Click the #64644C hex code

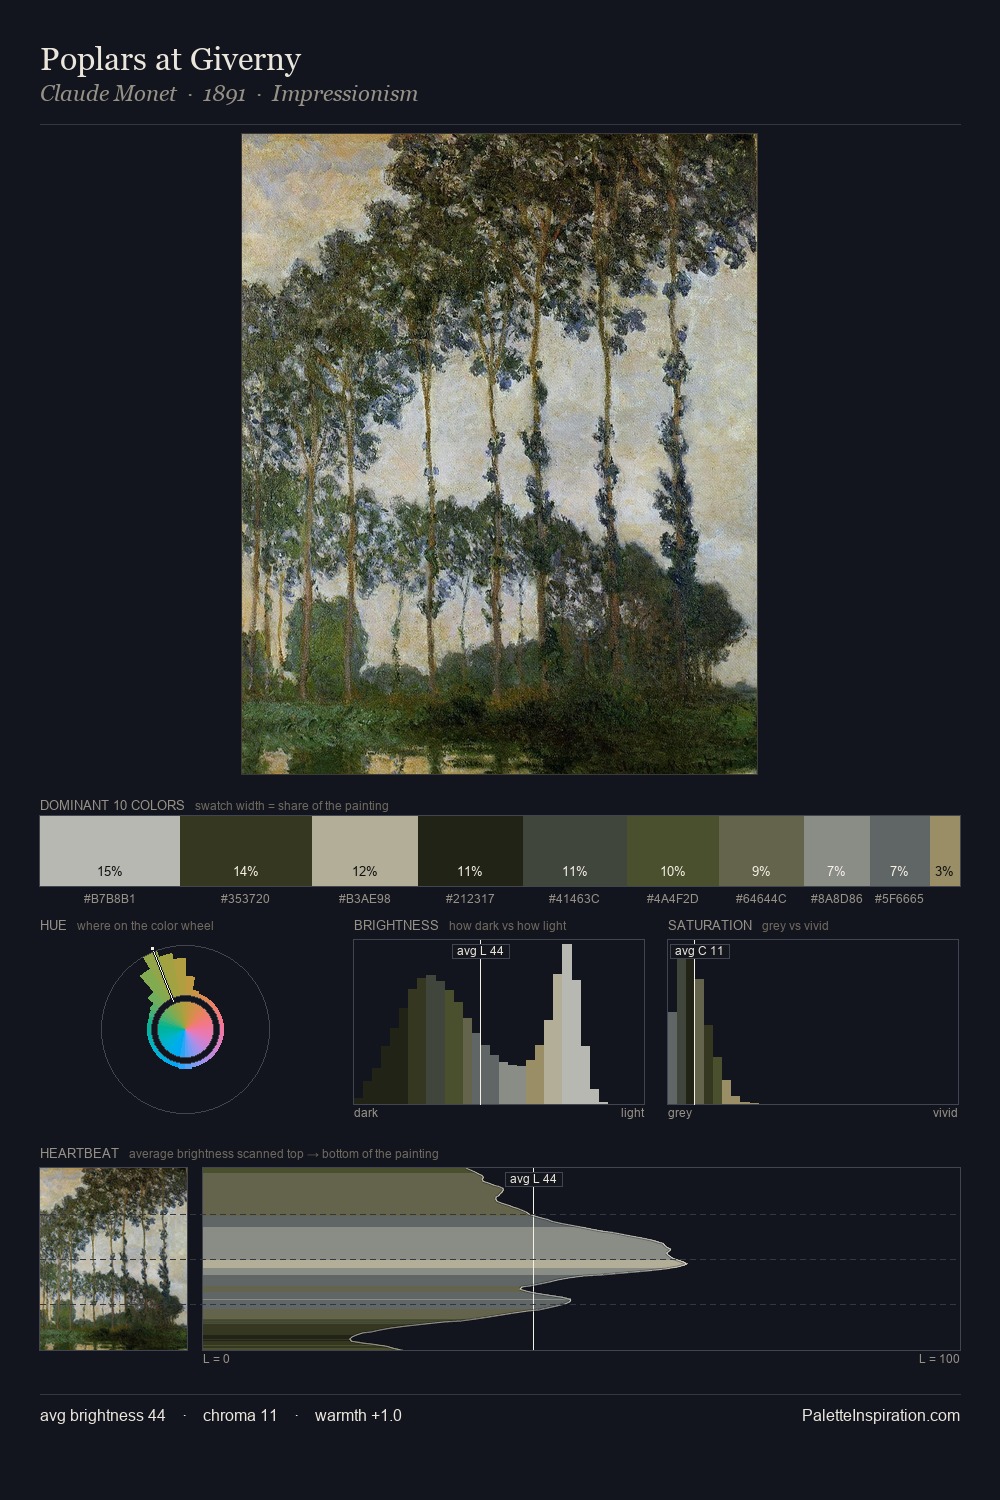click(761, 899)
